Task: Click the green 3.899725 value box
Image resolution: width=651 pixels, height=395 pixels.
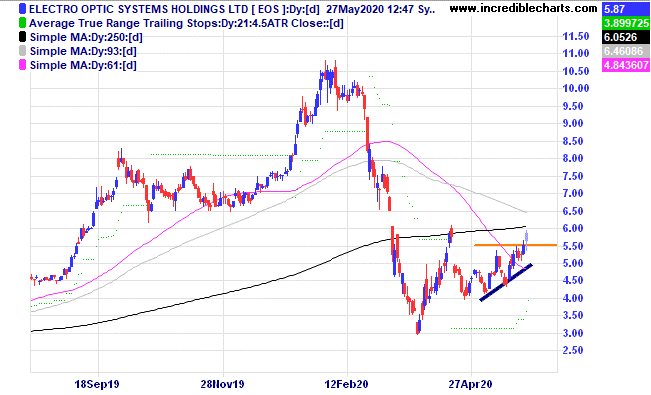Action: point(626,23)
